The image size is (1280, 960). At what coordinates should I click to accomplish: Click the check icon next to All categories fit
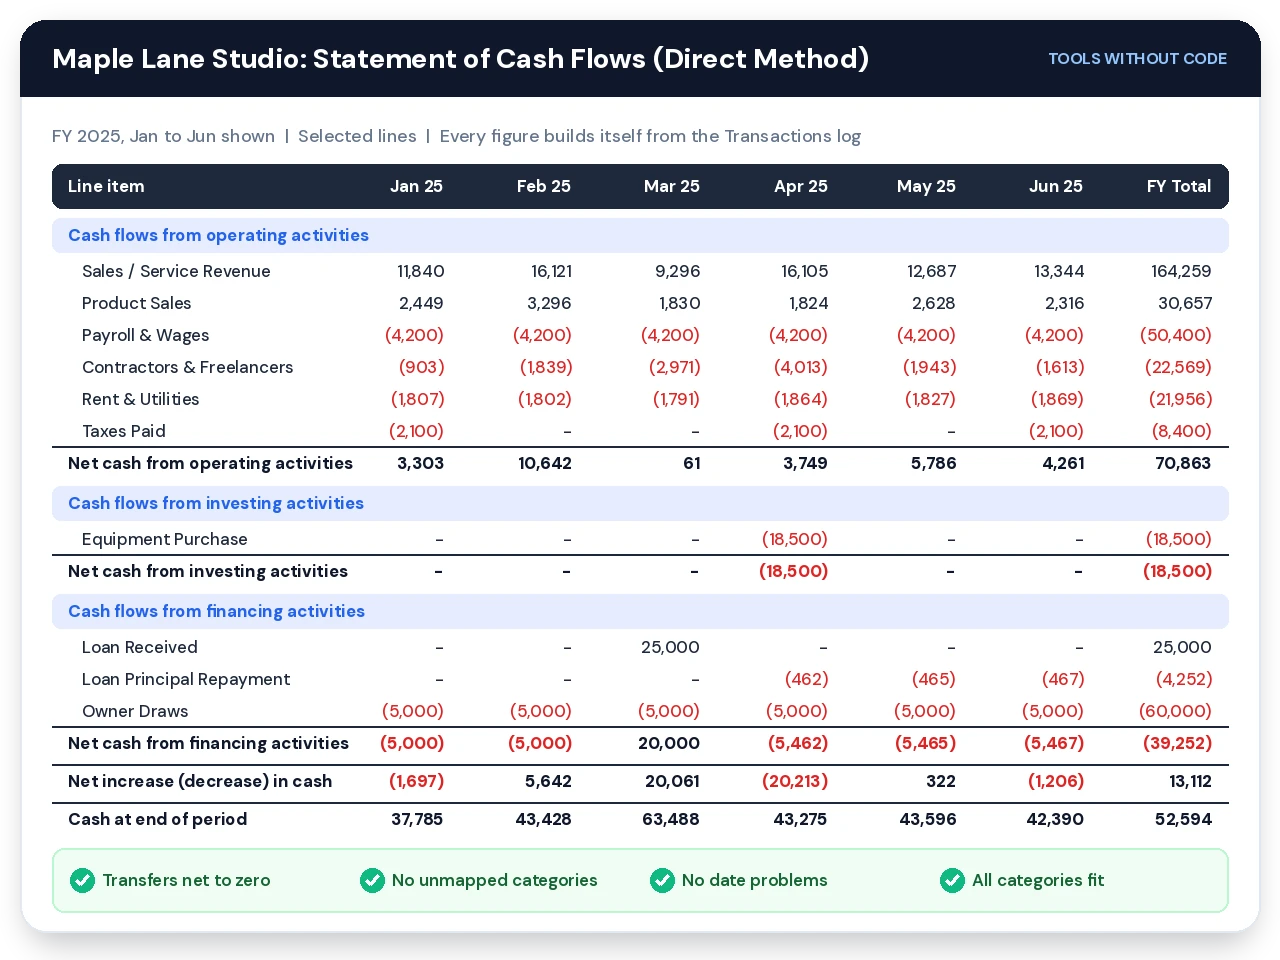click(952, 880)
